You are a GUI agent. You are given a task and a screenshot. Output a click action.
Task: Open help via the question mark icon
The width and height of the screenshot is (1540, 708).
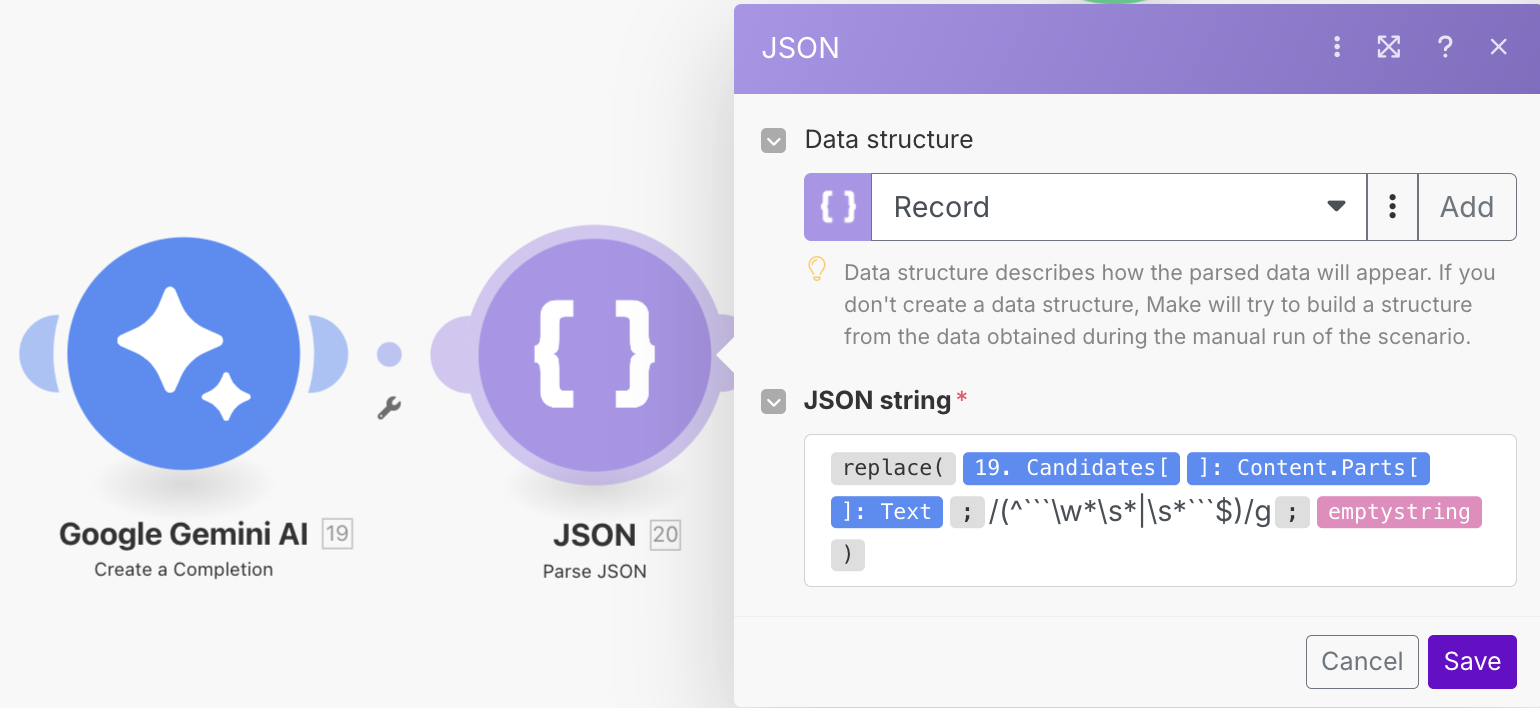tap(1445, 47)
